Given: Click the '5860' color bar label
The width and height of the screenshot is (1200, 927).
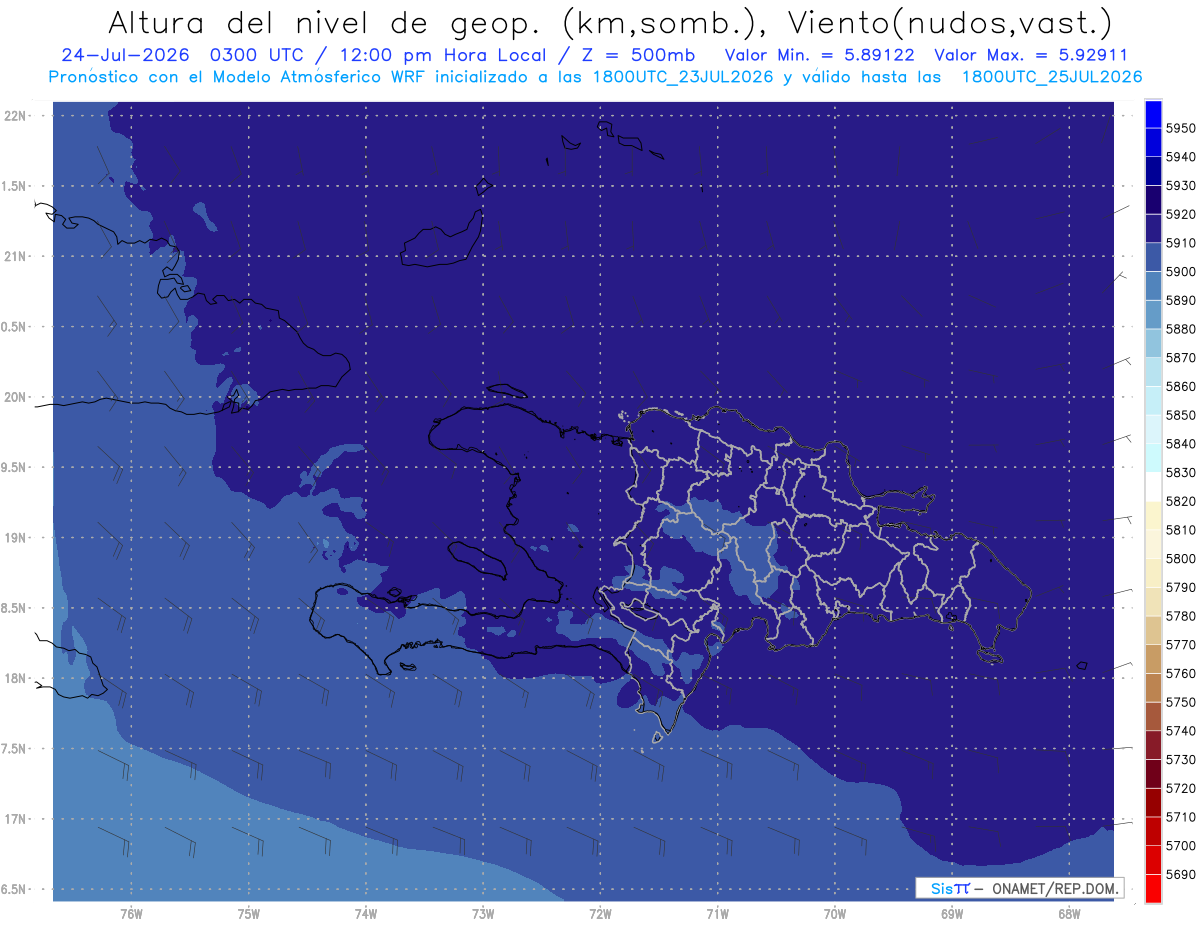Looking at the screenshot, I should click(1181, 386).
